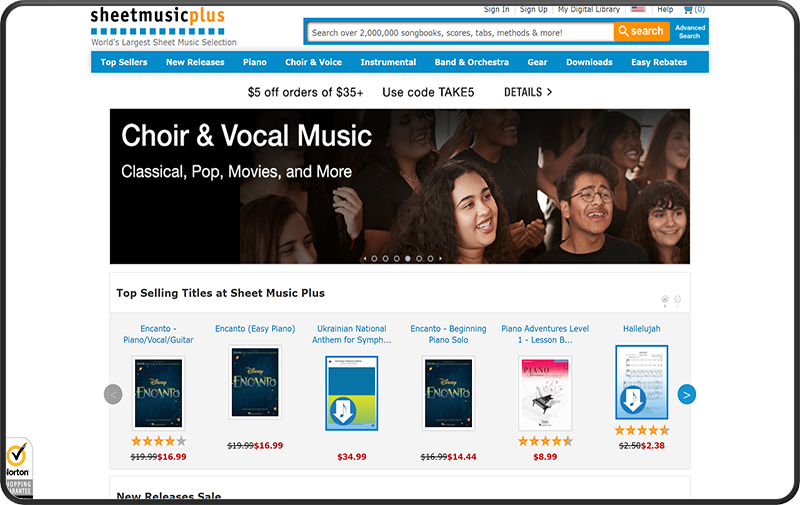Open the Piano menu
800x505 pixels.
pos(255,62)
